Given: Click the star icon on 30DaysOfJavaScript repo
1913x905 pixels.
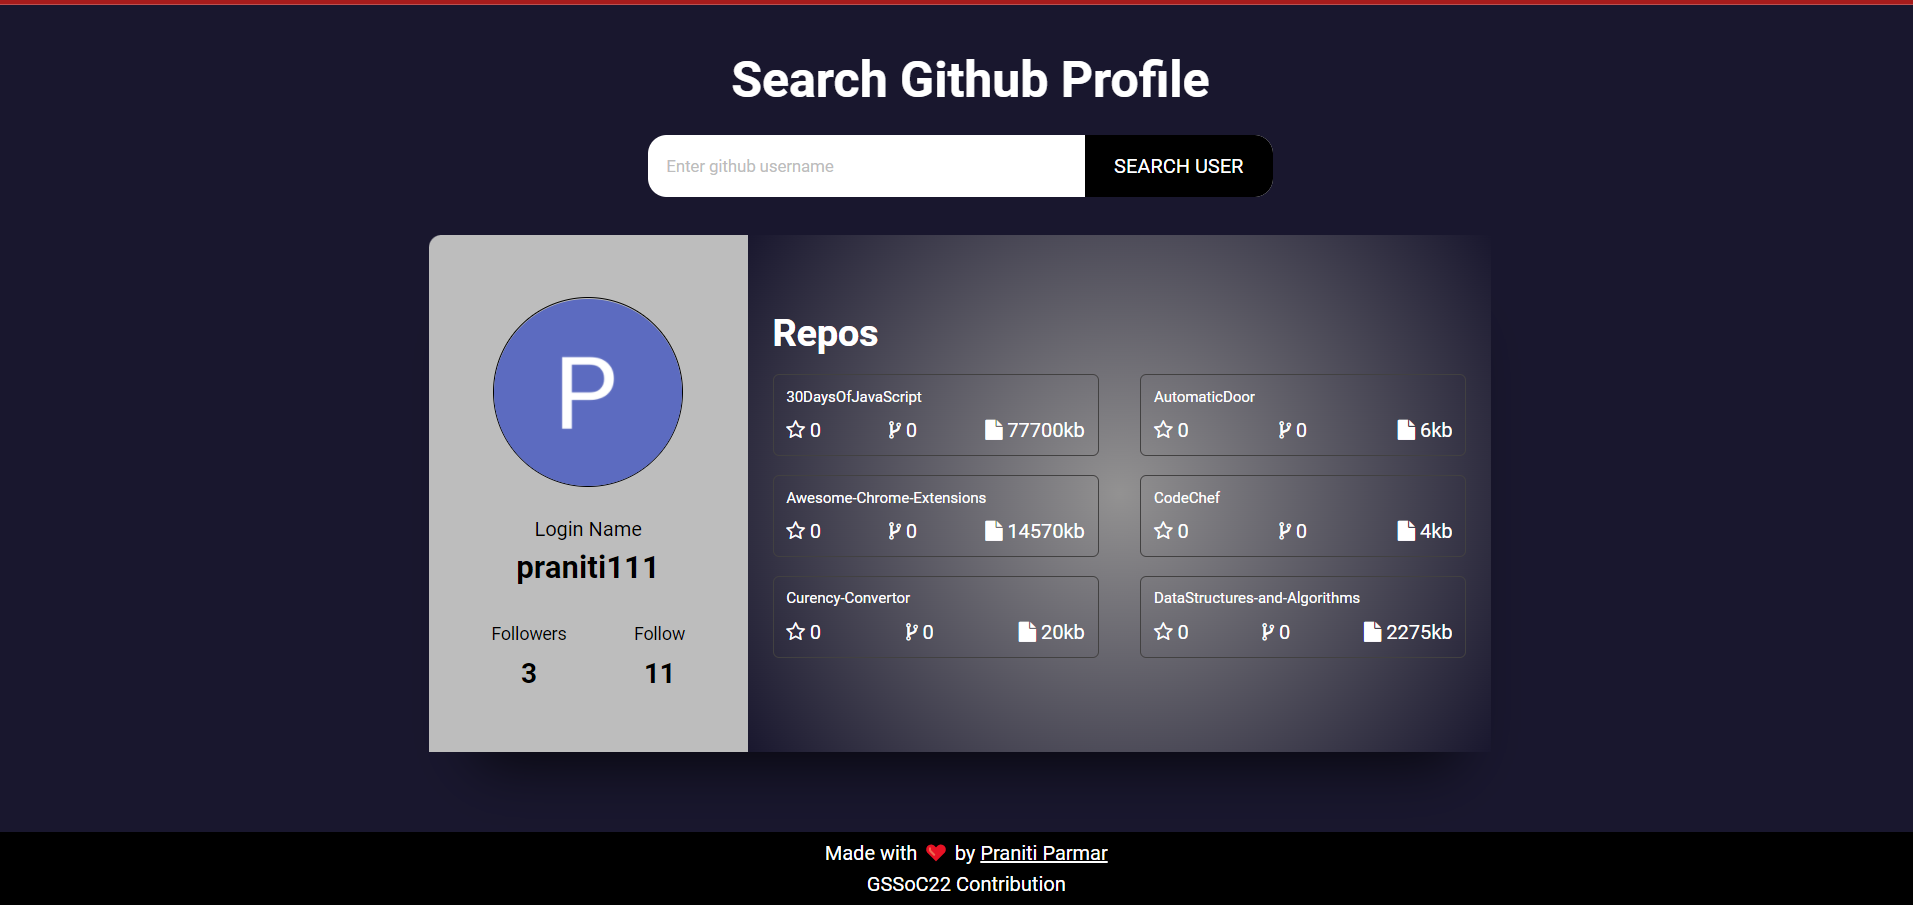Looking at the screenshot, I should (x=795, y=430).
